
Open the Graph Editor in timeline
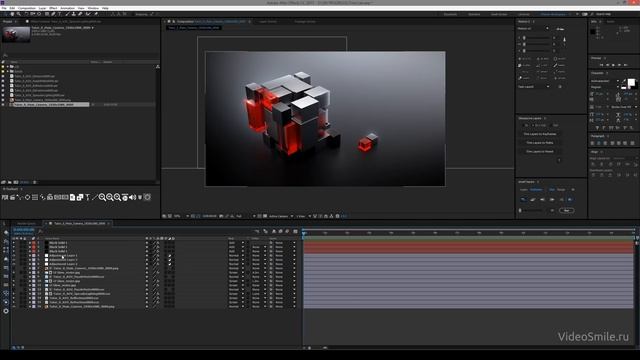(295, 231)
